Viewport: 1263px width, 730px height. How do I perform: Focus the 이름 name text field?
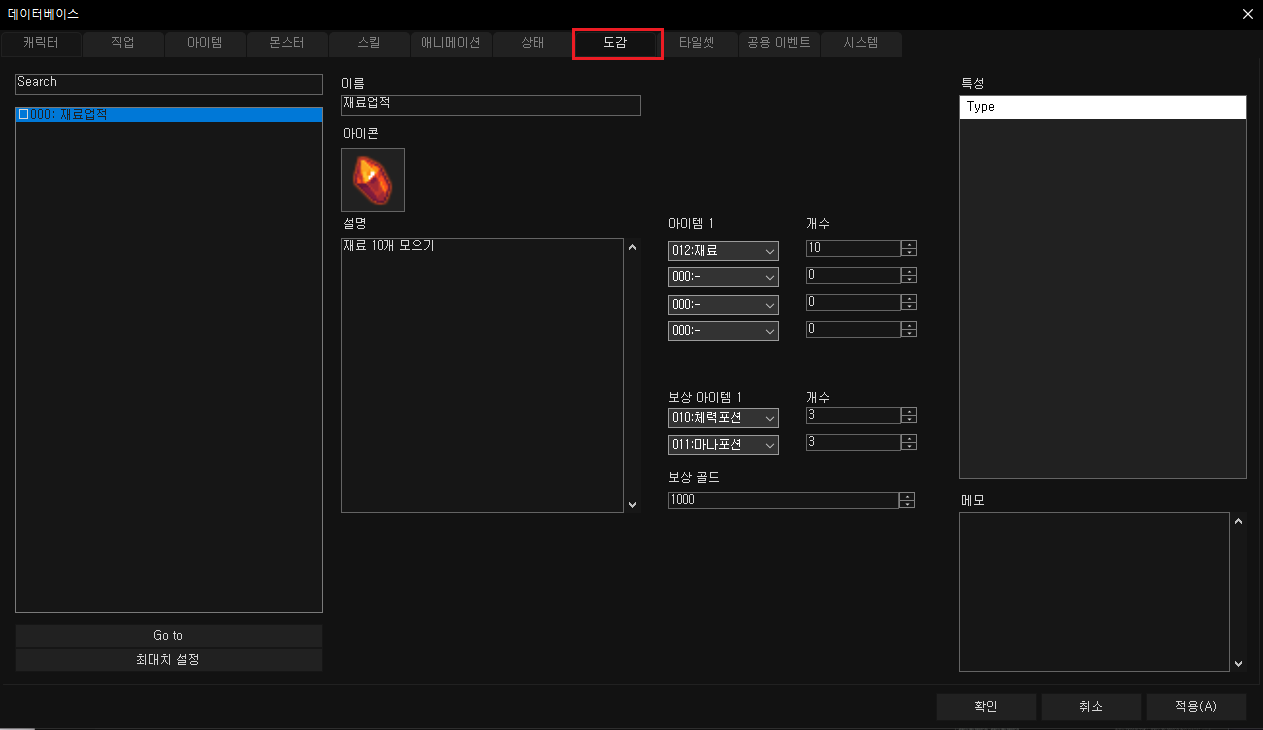tap(490, 105)
